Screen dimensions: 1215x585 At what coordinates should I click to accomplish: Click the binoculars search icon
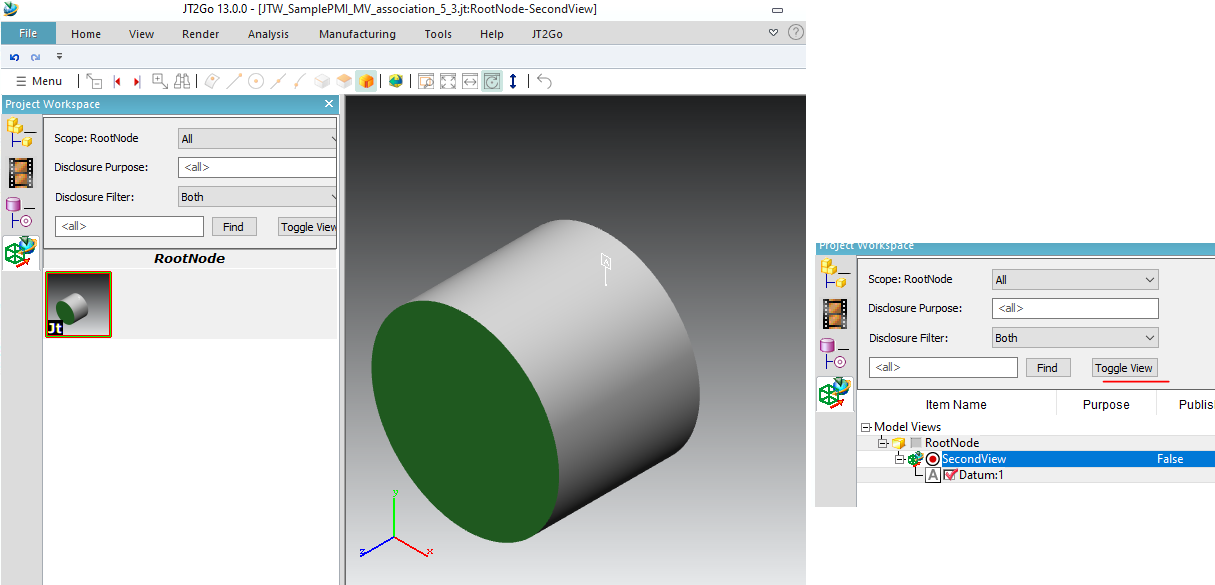[x=181, y=81]
